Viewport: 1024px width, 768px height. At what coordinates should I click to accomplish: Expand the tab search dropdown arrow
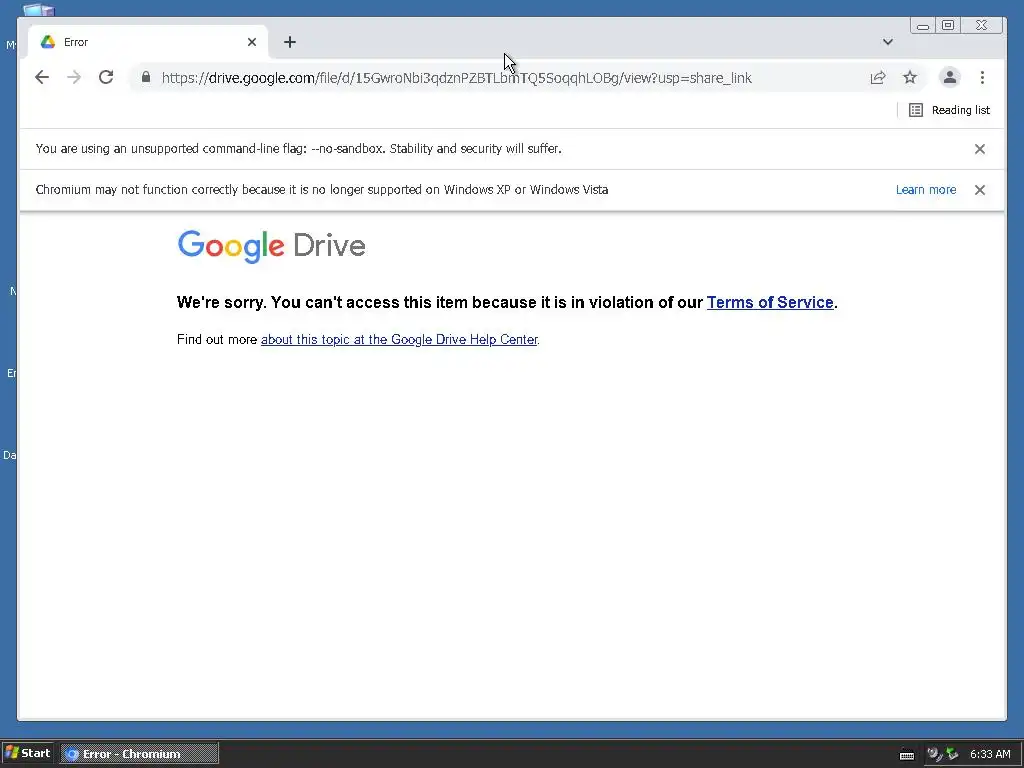click(x=888, y=42)
